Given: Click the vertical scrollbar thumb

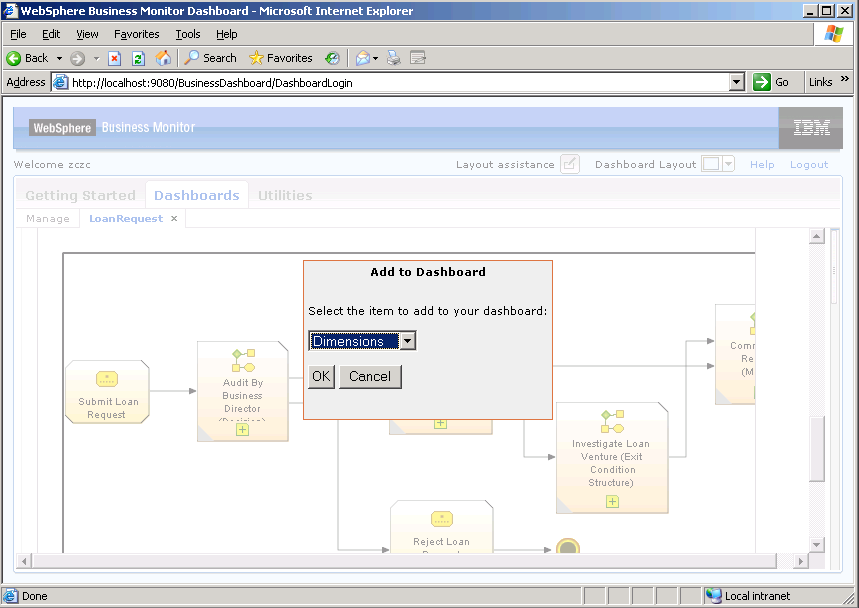Looking at the screenshot, I should [x=816, y=449].
